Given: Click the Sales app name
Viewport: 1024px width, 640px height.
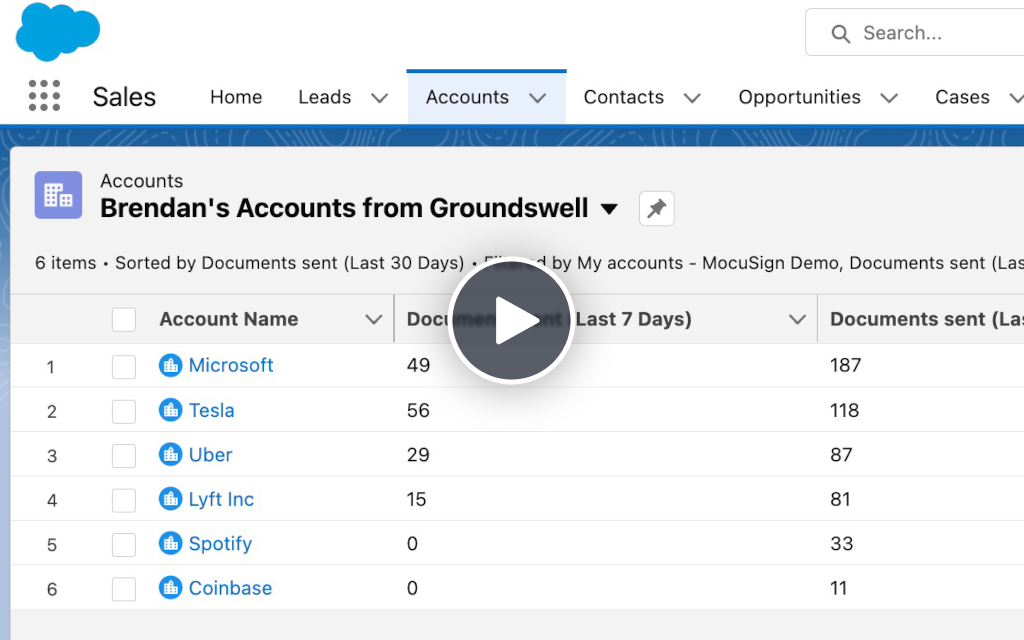Looking at the screenshot, I should click(x=124, y=97).
